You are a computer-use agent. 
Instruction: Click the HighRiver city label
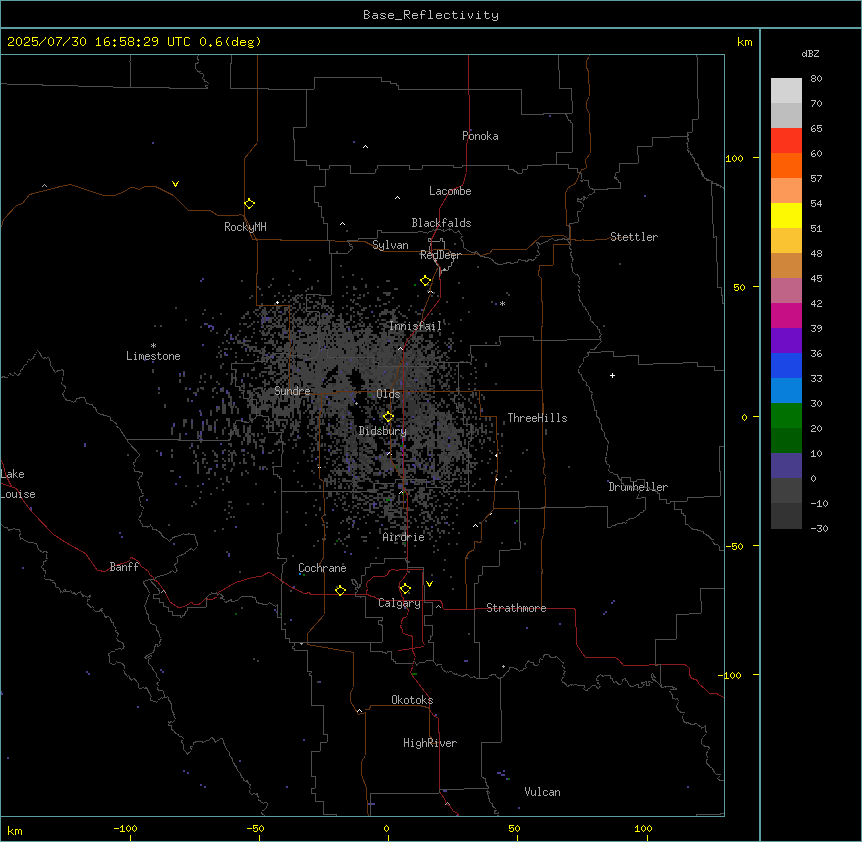(x=430, y=743)
